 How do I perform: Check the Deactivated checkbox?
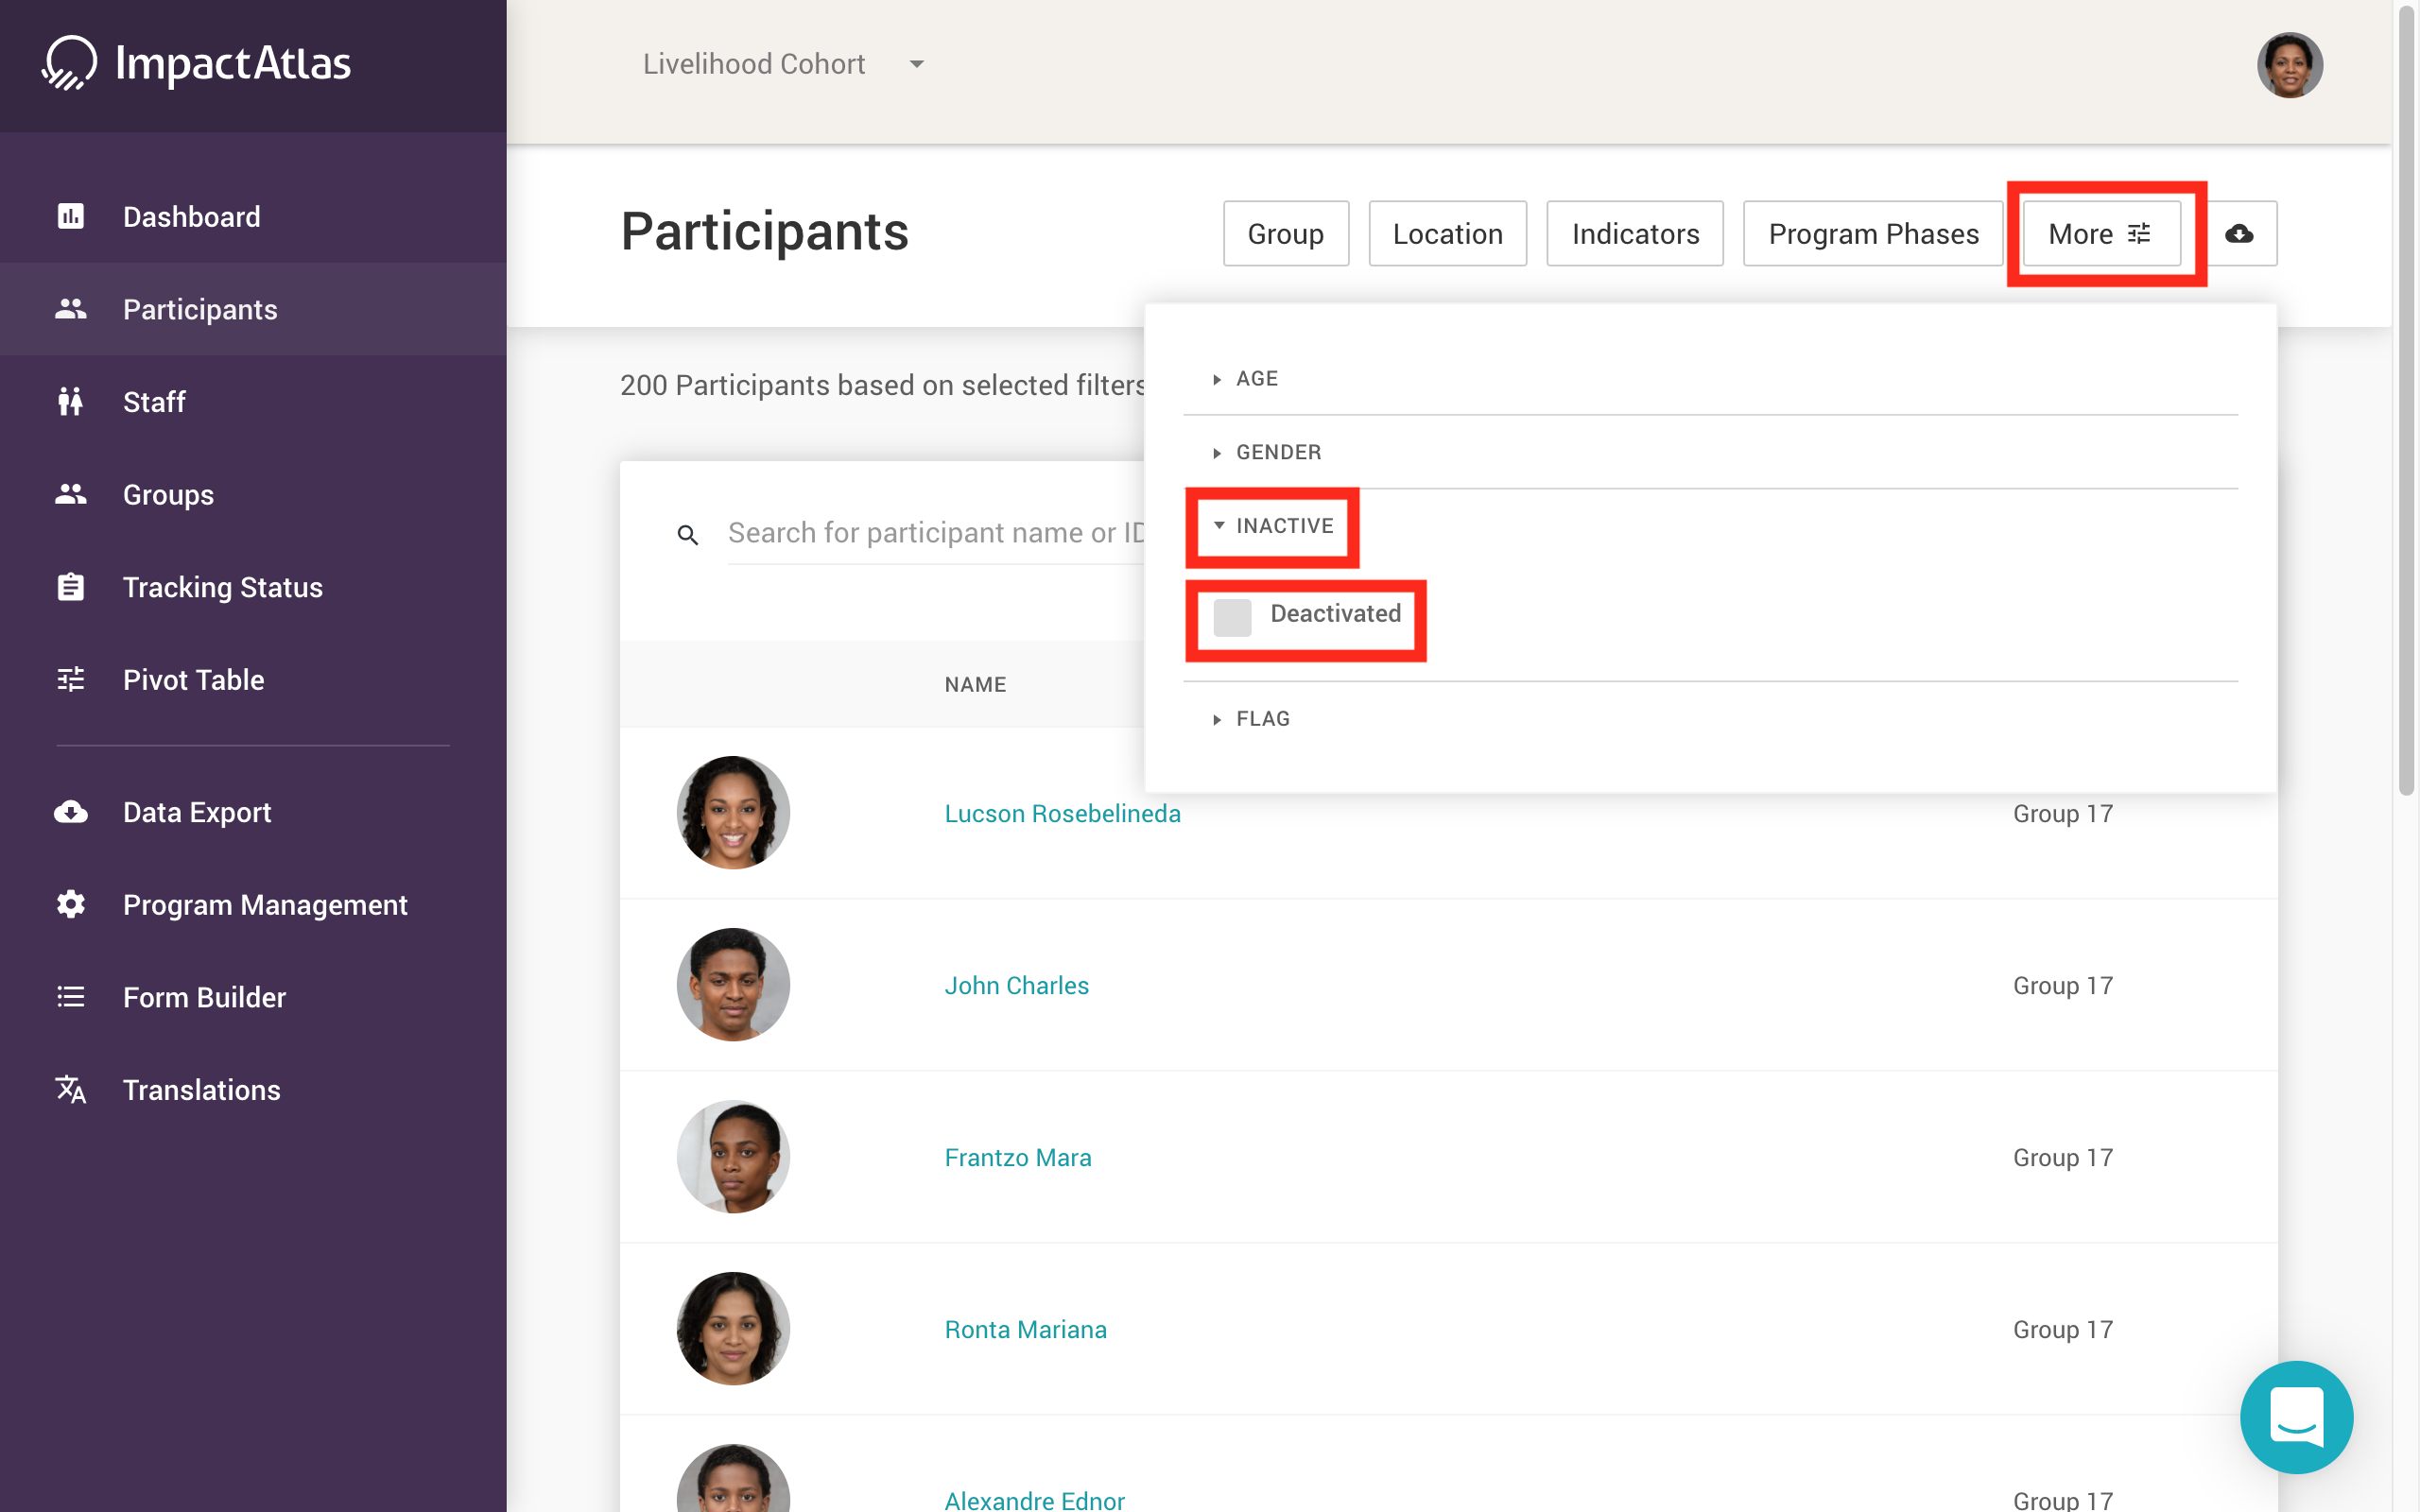tap(1232, 617)
